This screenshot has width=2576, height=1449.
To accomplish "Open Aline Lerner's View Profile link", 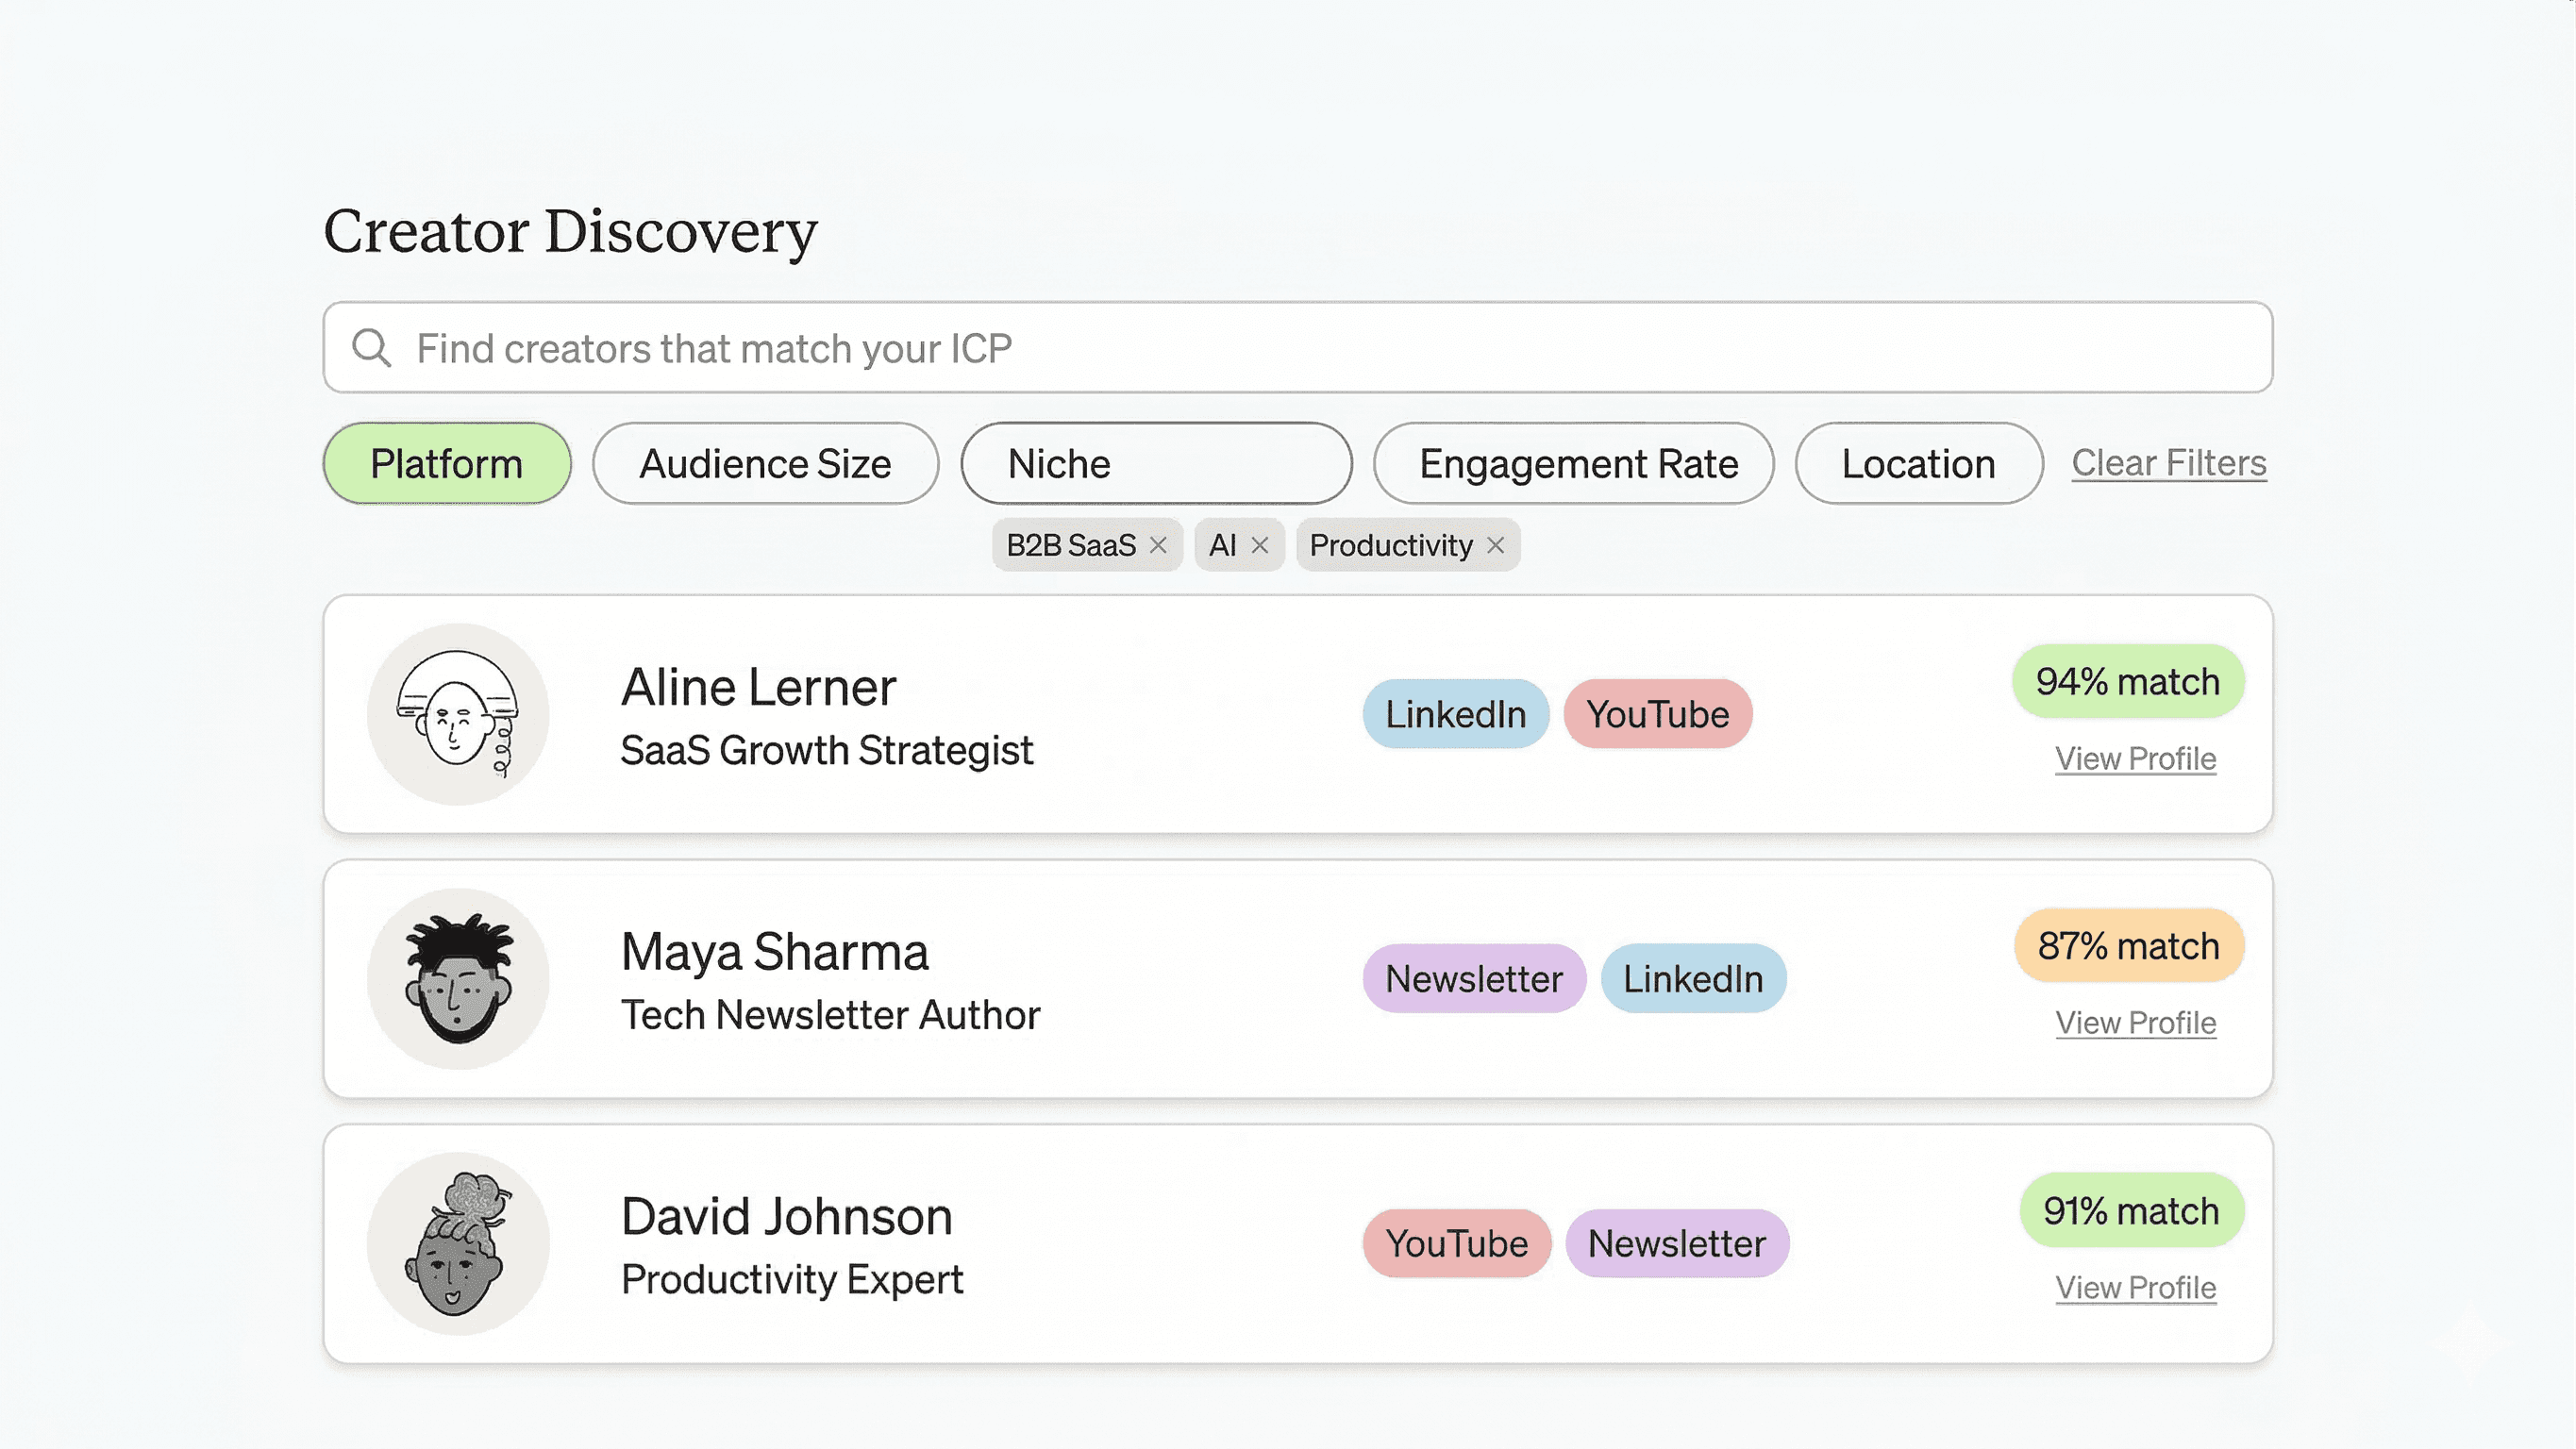I will [2135, 759].
